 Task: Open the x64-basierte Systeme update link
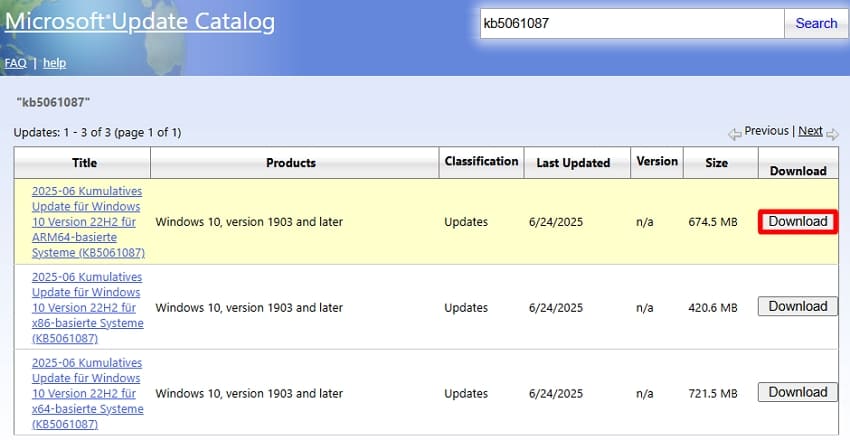click(88, 393)
